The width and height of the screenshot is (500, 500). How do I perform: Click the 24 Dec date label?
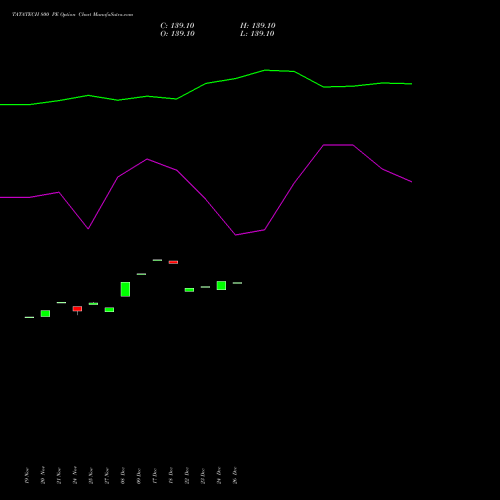point(219,475)
